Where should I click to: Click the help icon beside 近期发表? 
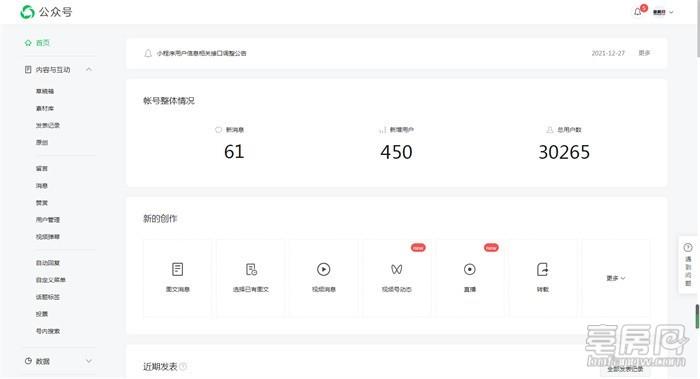183,367
